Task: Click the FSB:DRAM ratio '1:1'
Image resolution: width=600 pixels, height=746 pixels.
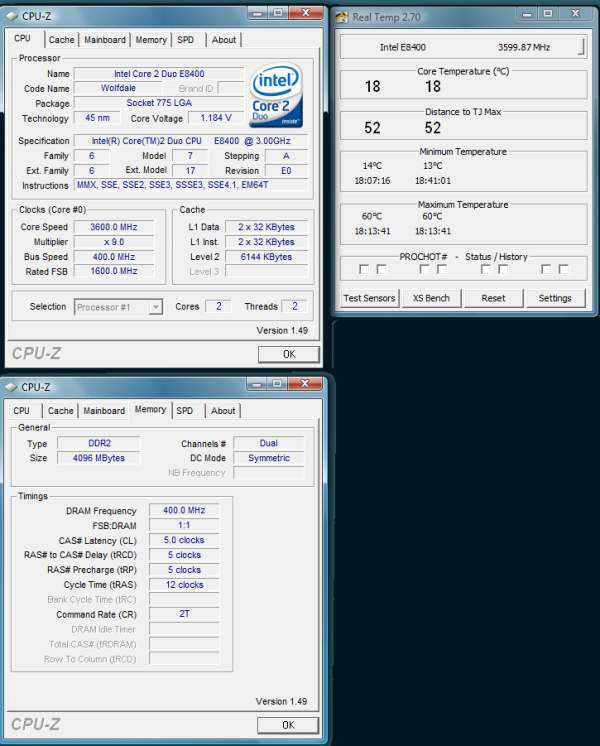Action: (184, 525)
